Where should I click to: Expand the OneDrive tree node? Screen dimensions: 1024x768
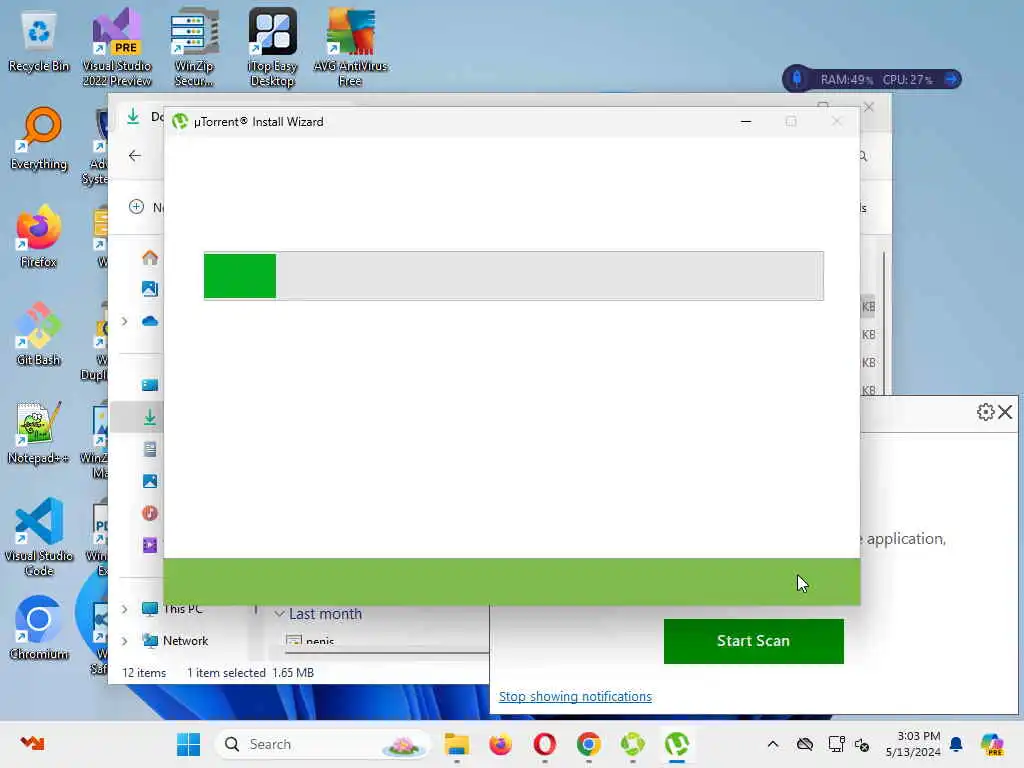coord(124,321)
